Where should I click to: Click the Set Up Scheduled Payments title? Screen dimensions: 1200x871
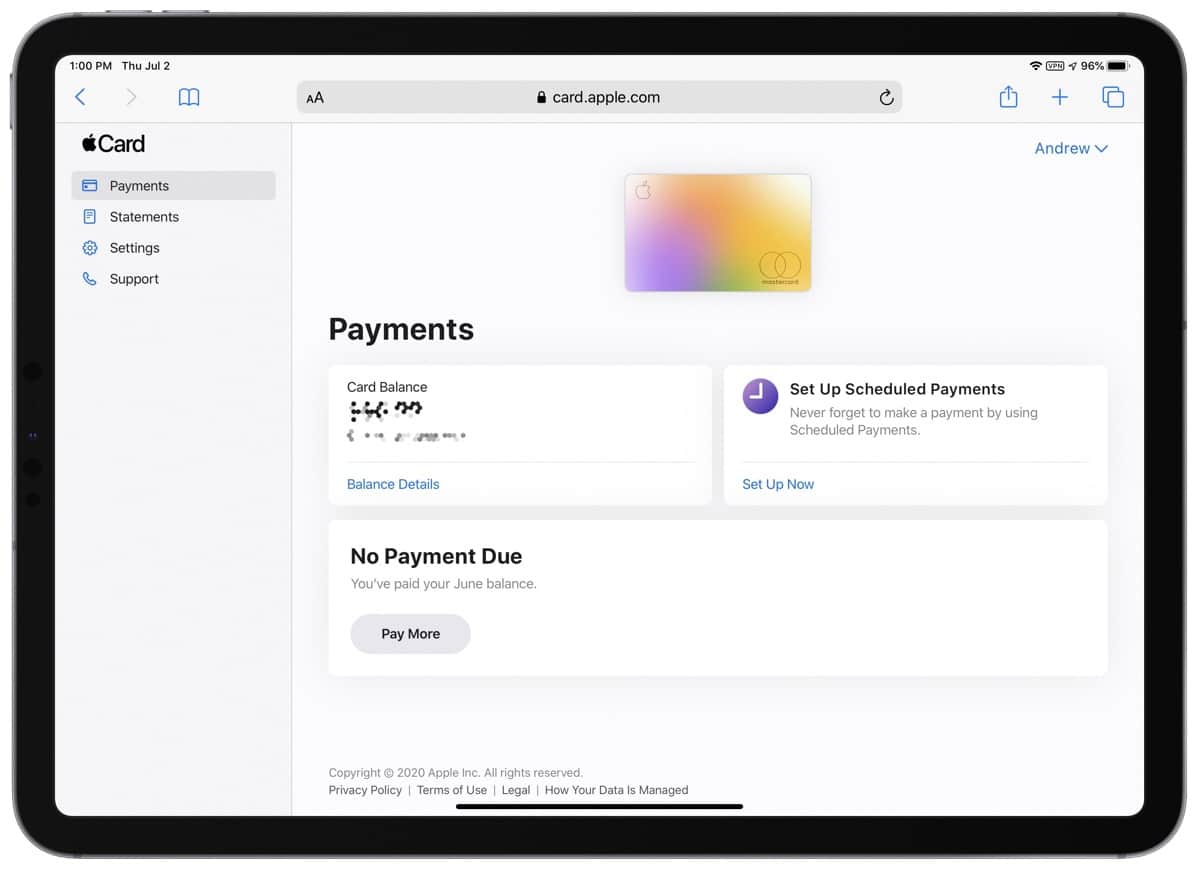coord(897,389)
